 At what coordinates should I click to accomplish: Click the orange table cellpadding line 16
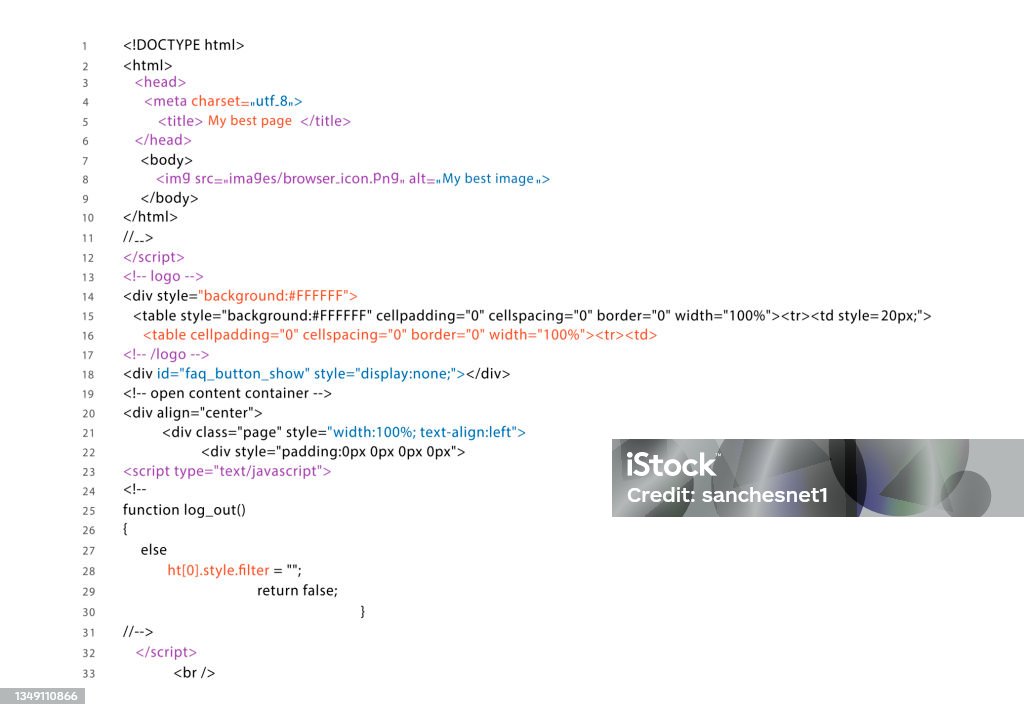click(x=400, y=335)
